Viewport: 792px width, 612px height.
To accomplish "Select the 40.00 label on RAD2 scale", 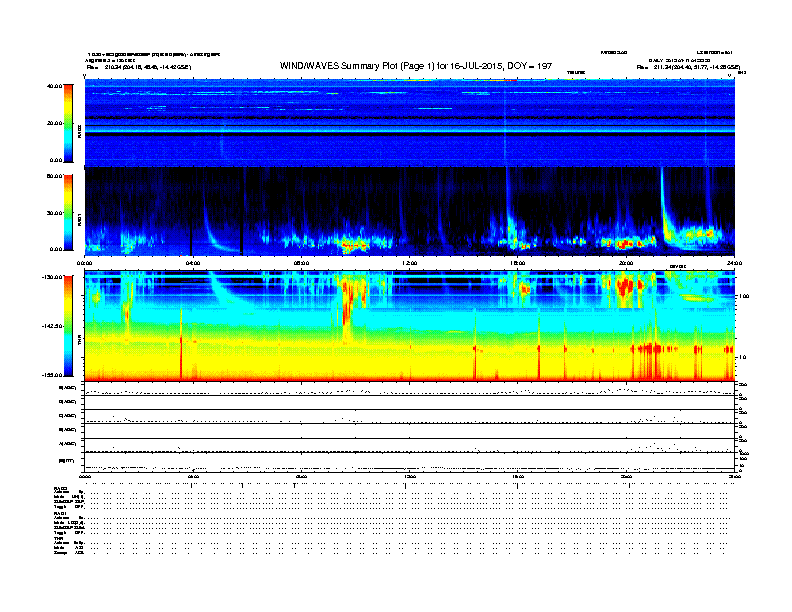I will coord(55,86).
